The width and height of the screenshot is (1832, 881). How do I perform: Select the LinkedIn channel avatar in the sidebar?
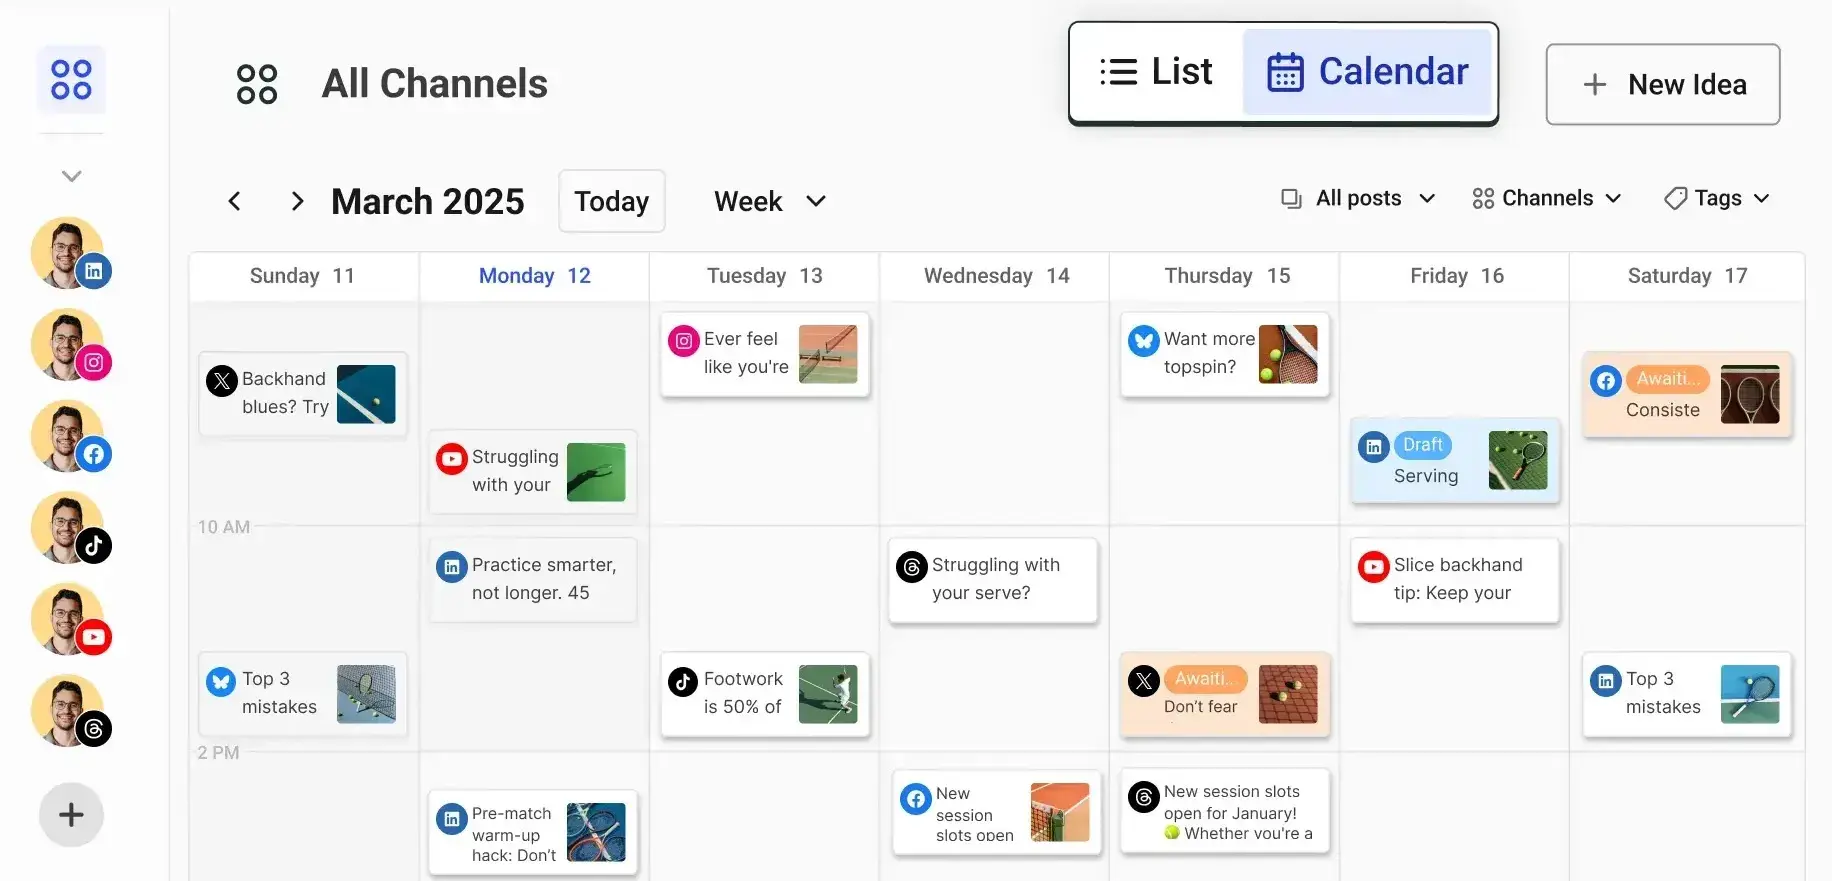(x=70, y=253)
